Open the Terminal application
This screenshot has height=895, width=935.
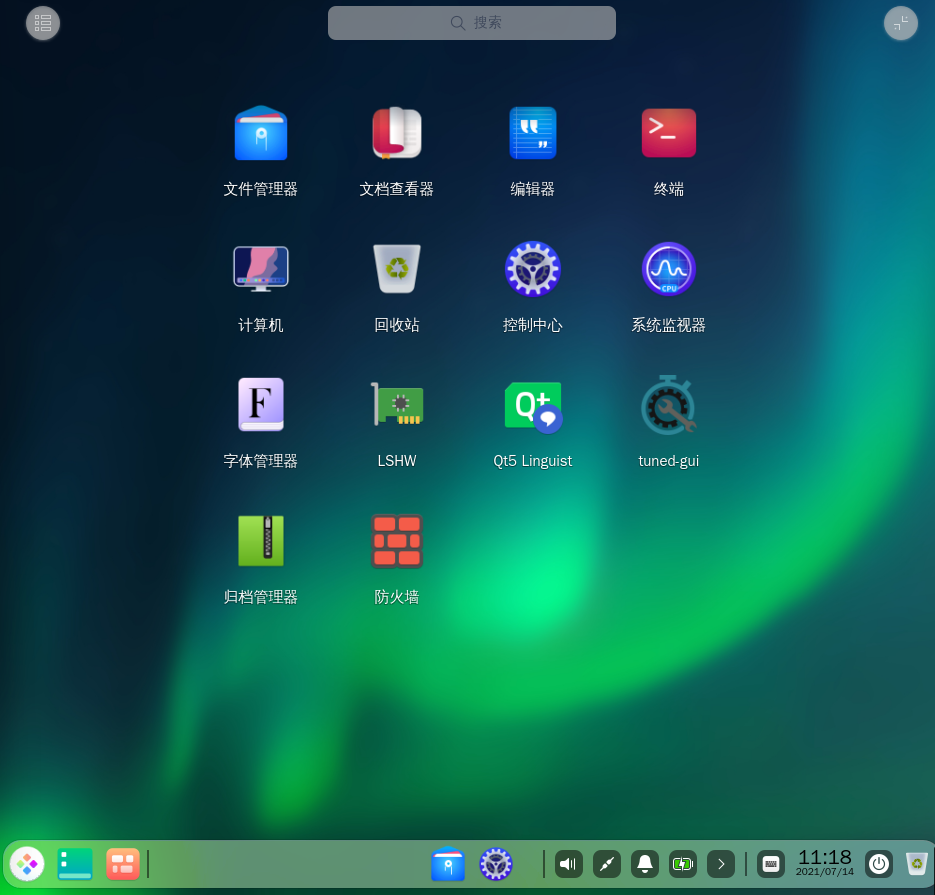click(x=668, y=133)
